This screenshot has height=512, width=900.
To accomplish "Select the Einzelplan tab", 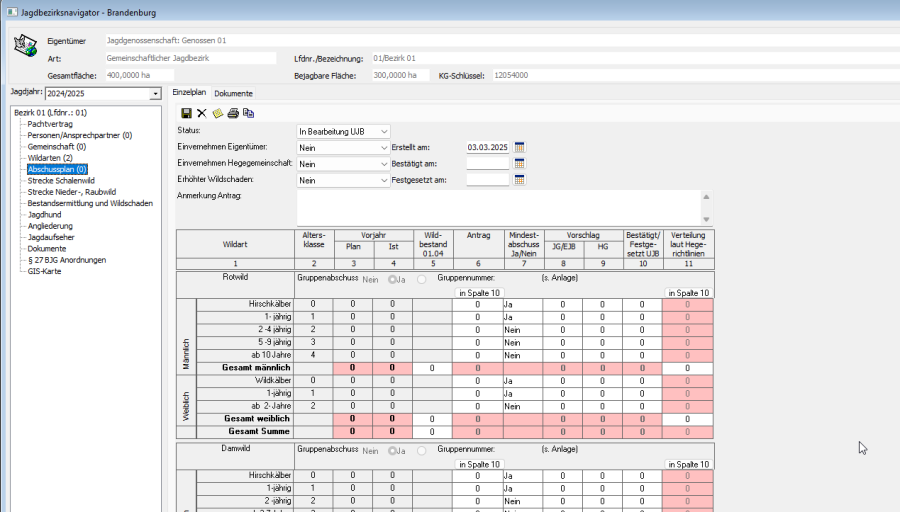I will coord(189,93).
